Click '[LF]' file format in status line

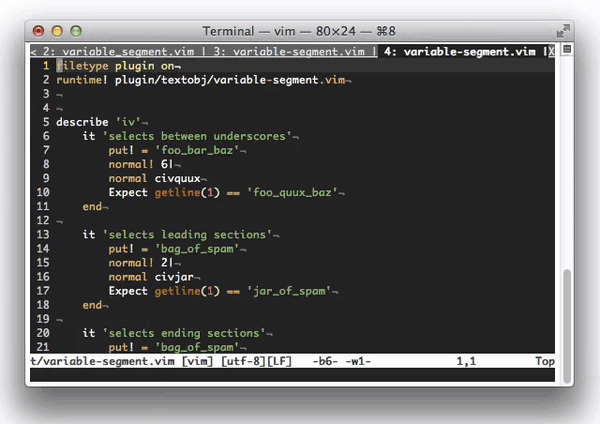point(279,361)
